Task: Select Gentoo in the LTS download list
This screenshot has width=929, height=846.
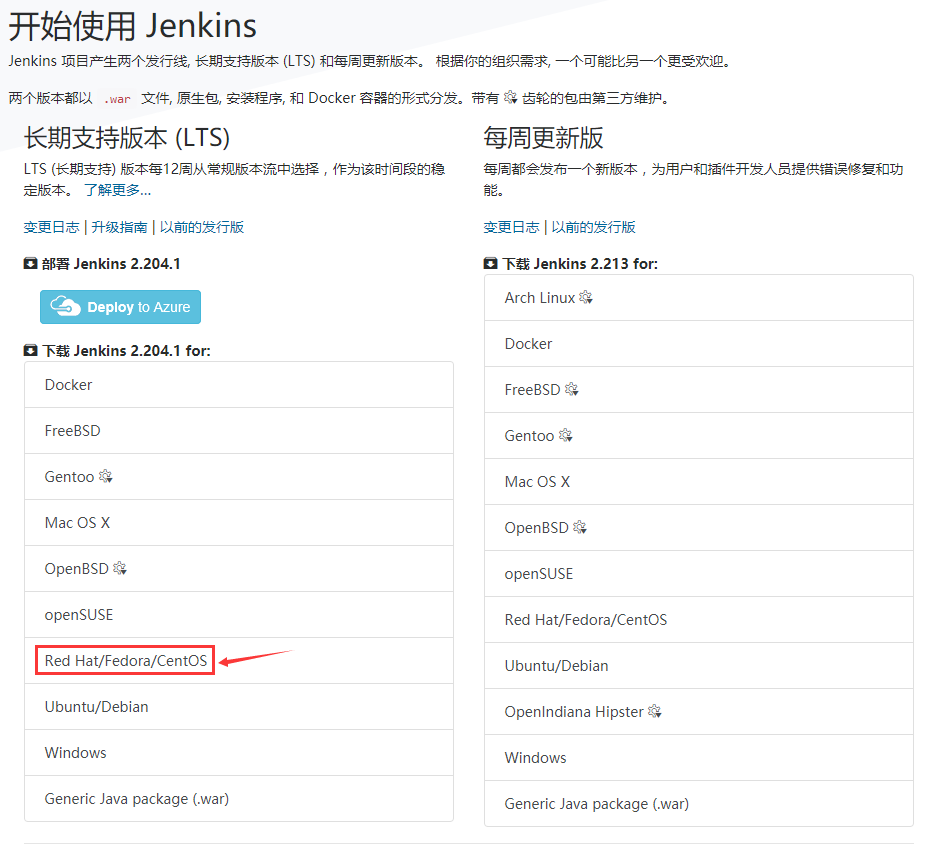Action: 239,477
